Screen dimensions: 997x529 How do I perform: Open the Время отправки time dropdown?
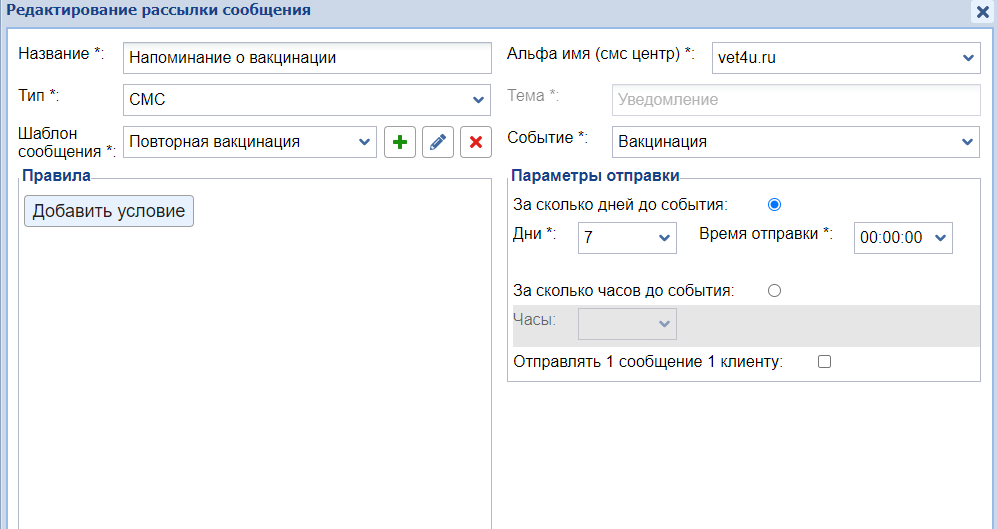(x=903, y=238)
